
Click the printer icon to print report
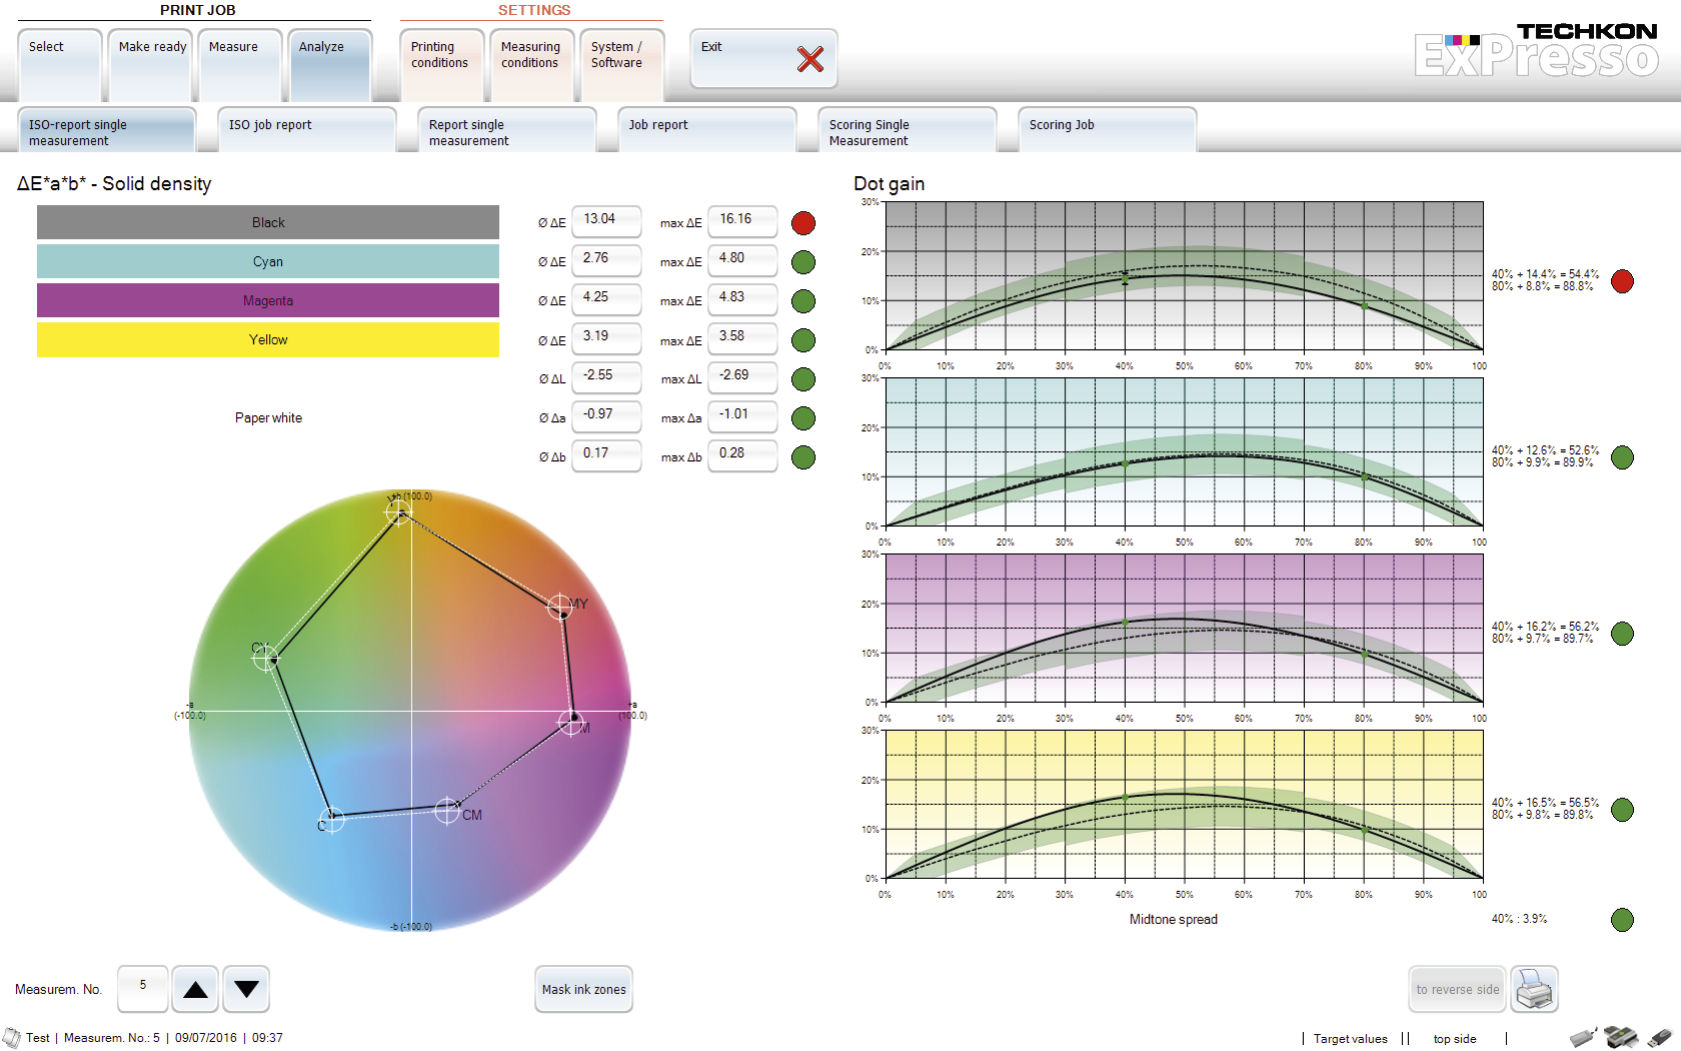1534,990
